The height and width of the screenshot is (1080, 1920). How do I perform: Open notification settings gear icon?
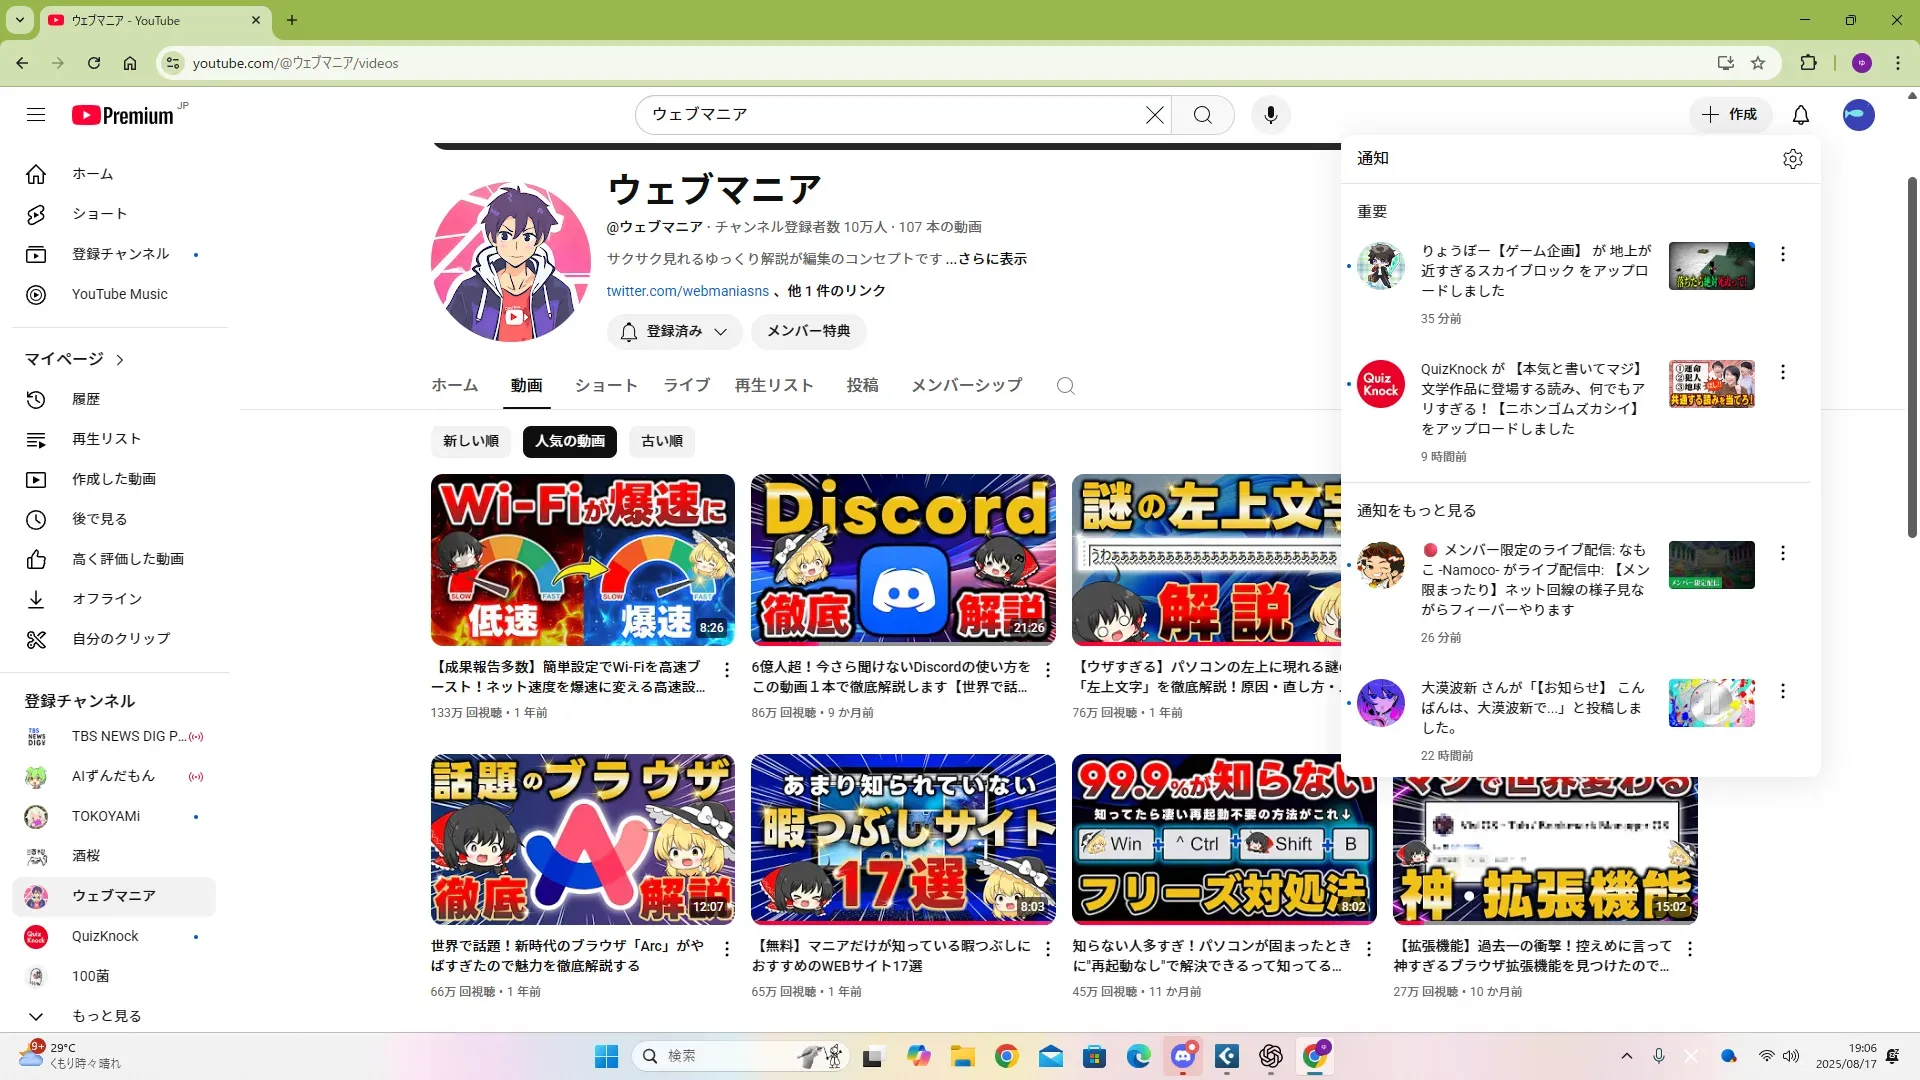[1792, 159]
